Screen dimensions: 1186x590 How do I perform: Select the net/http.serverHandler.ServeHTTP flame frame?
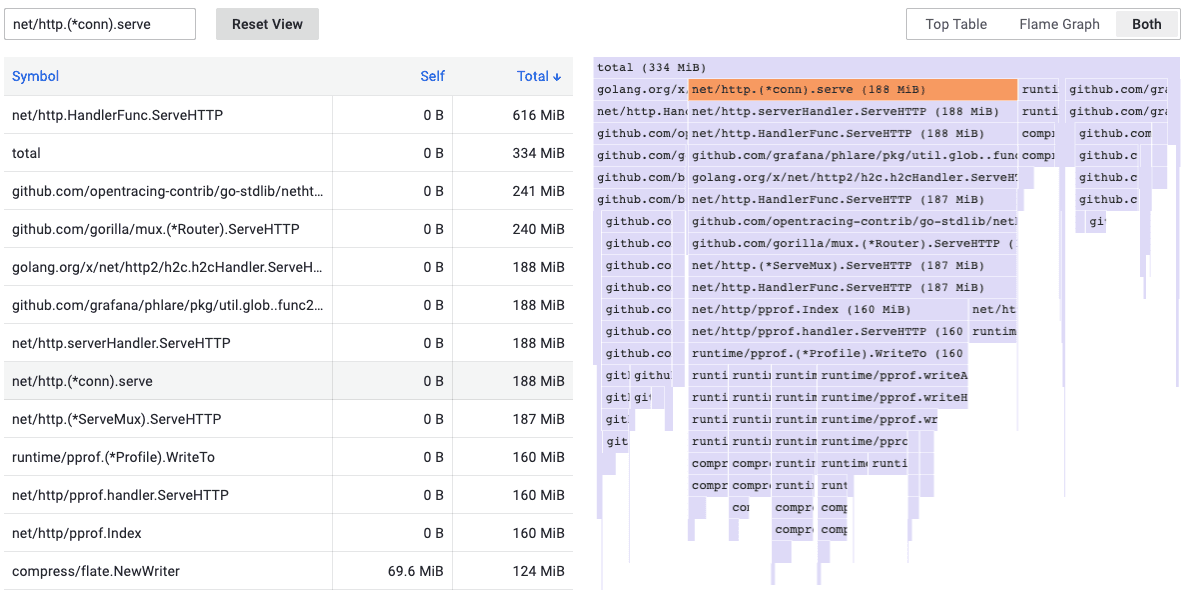click(x=850, y=111)
